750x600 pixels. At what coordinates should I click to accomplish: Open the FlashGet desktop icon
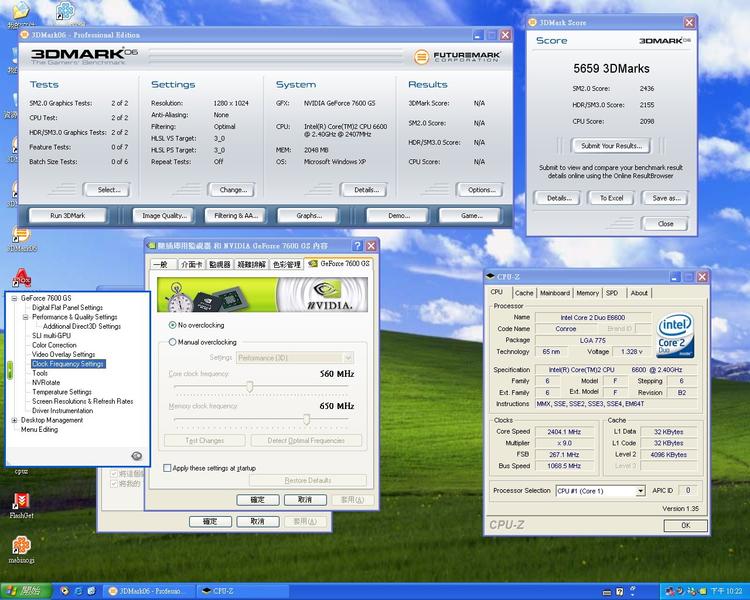click(21, 501)
